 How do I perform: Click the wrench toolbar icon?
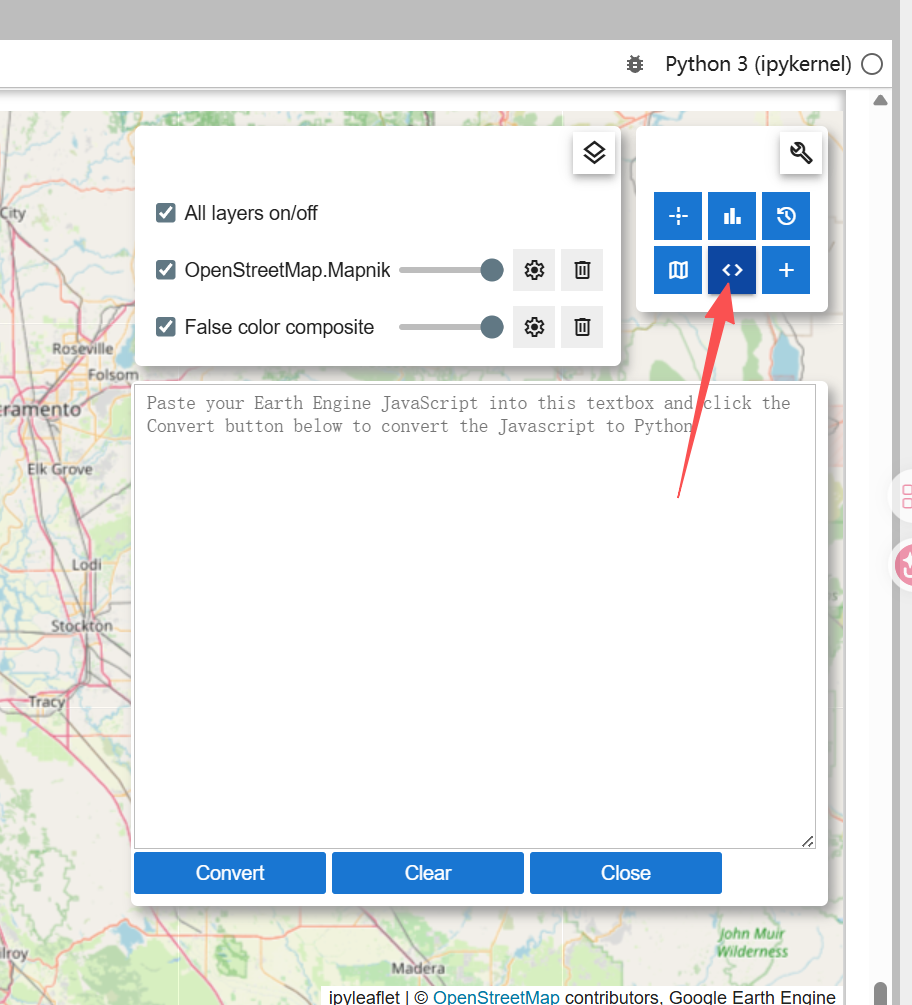[x=801, y=153]
